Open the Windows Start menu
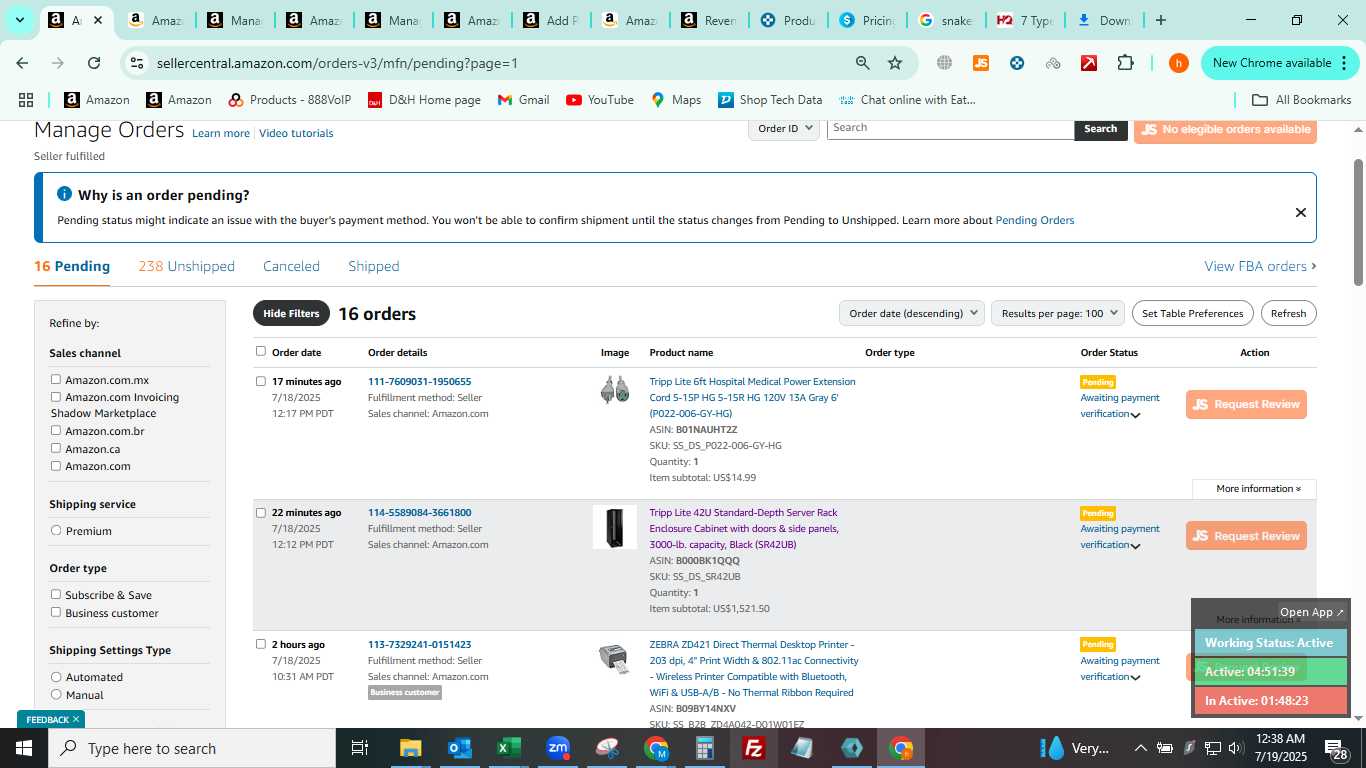This screenshot has width=1366, height=768. 24,748
